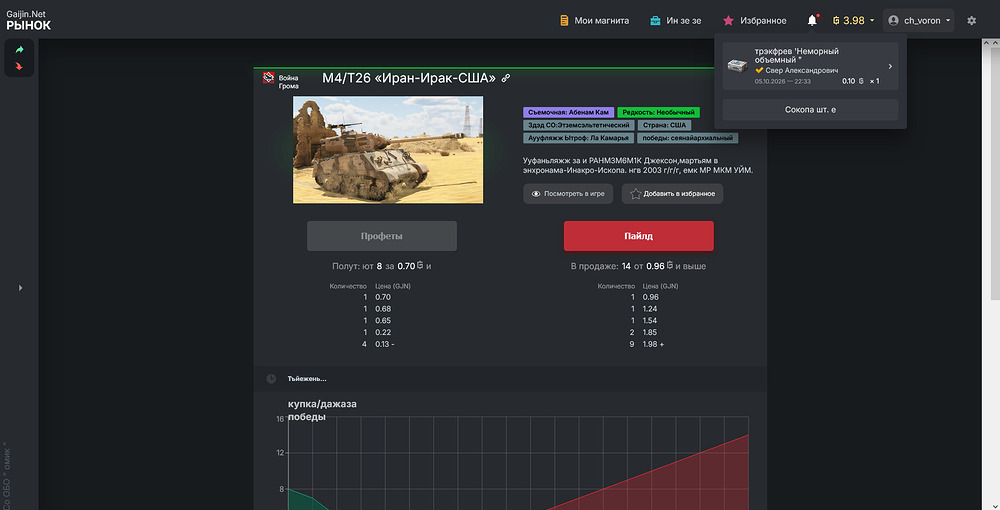This screenshot has width=1000, height=510.
Task: Click the grey Профеты button
Action: coord(381,236)
